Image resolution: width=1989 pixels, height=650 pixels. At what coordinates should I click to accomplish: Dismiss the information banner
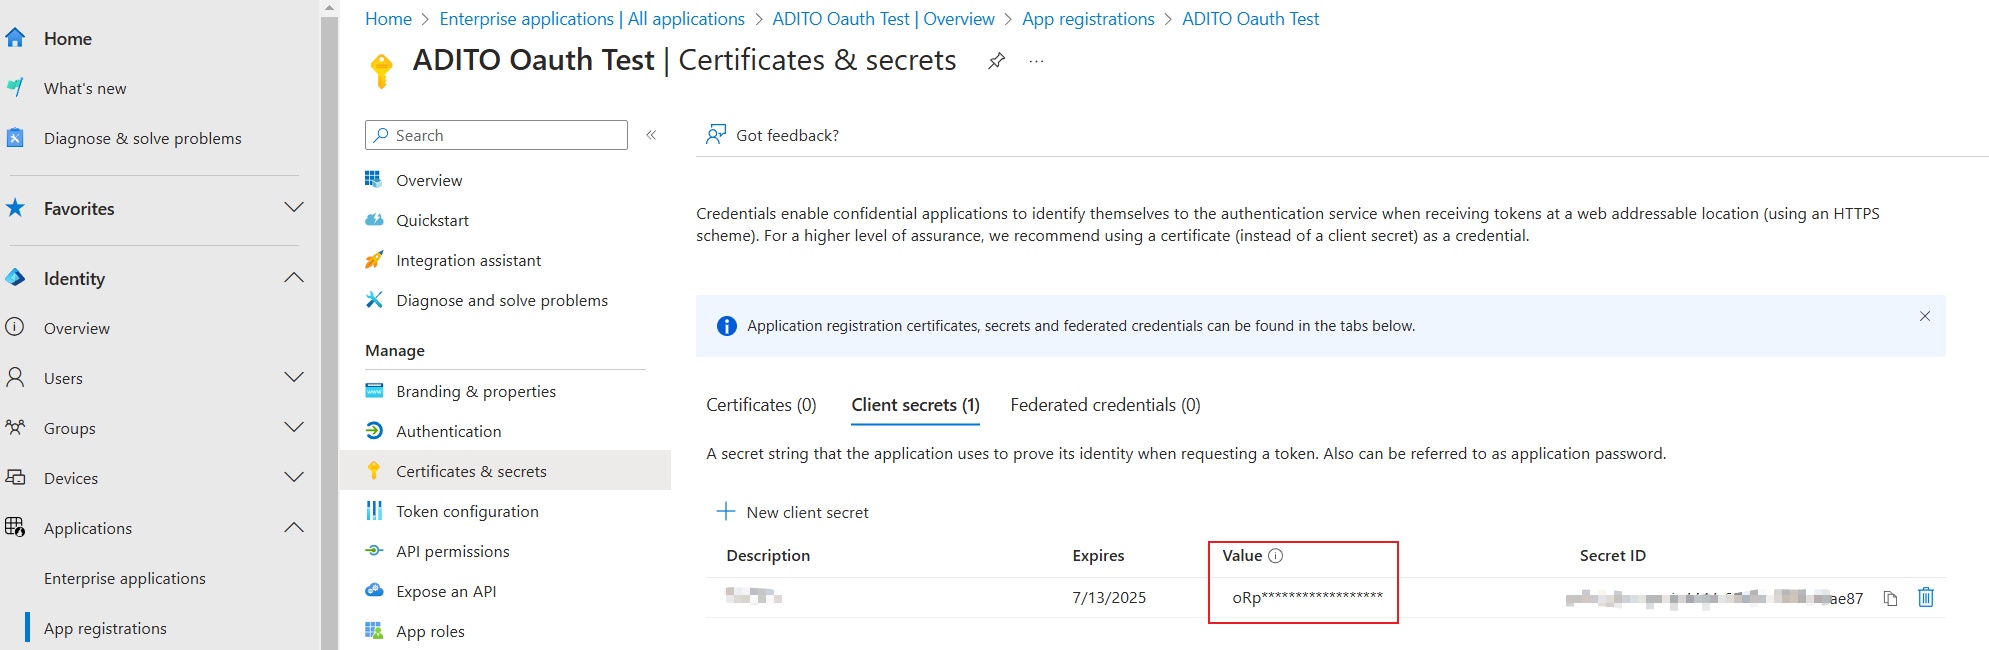(x=1925, y=316)
